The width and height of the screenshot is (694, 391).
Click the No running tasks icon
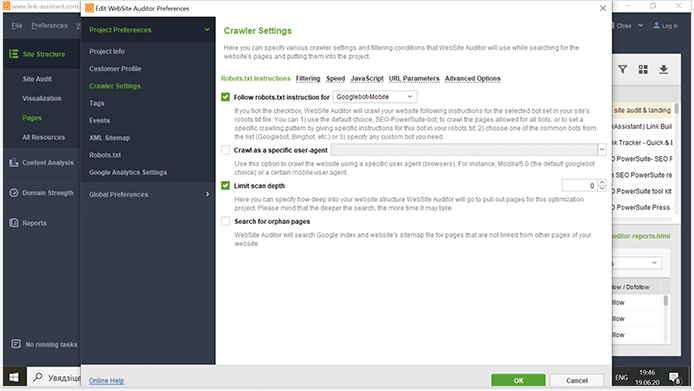pyautogui.click(x=16, y=344)
